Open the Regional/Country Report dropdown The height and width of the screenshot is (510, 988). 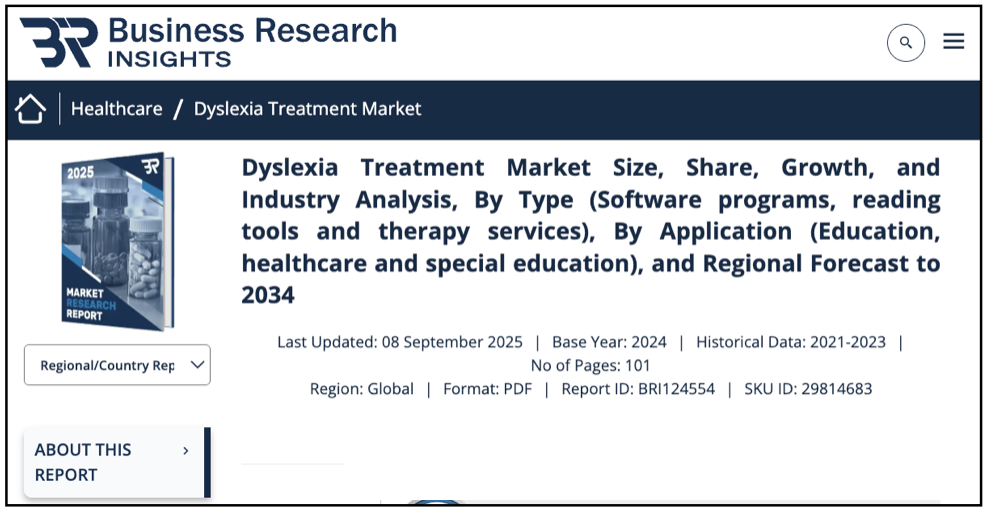[x=117, y=365]
